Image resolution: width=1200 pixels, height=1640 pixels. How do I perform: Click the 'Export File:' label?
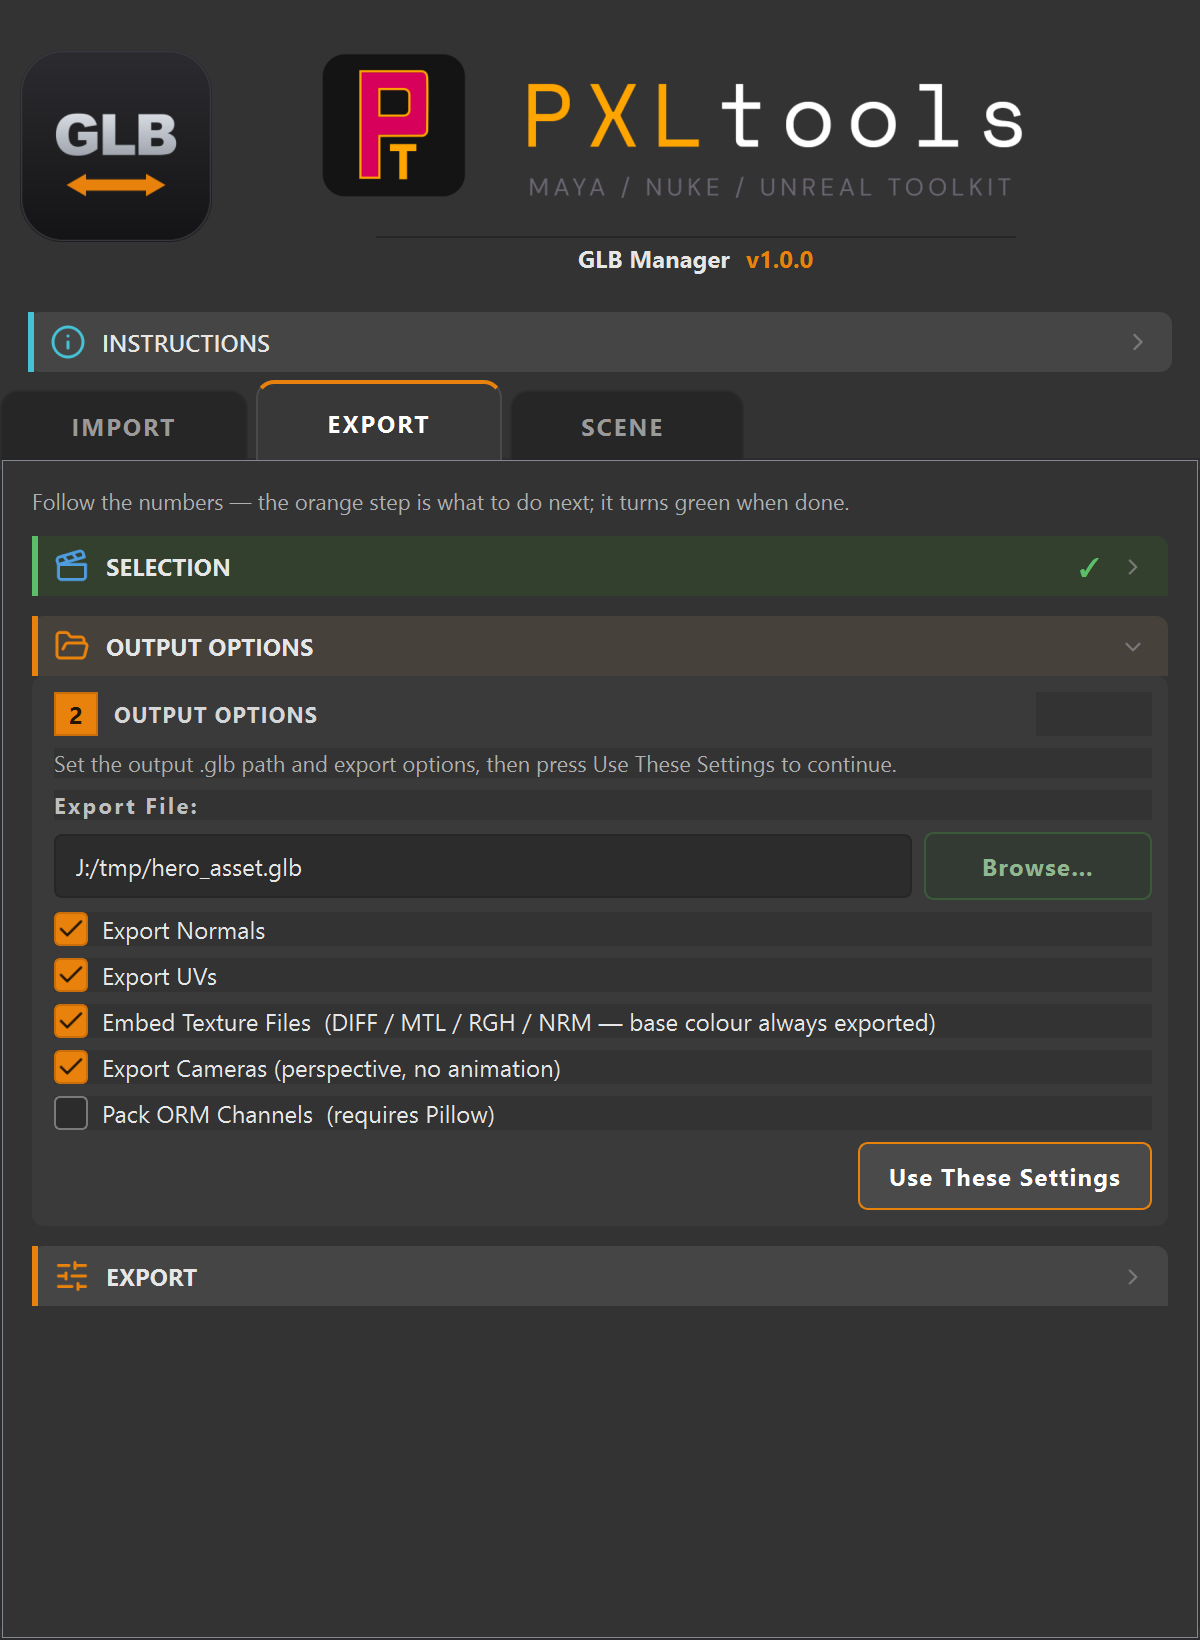point(126,806)
